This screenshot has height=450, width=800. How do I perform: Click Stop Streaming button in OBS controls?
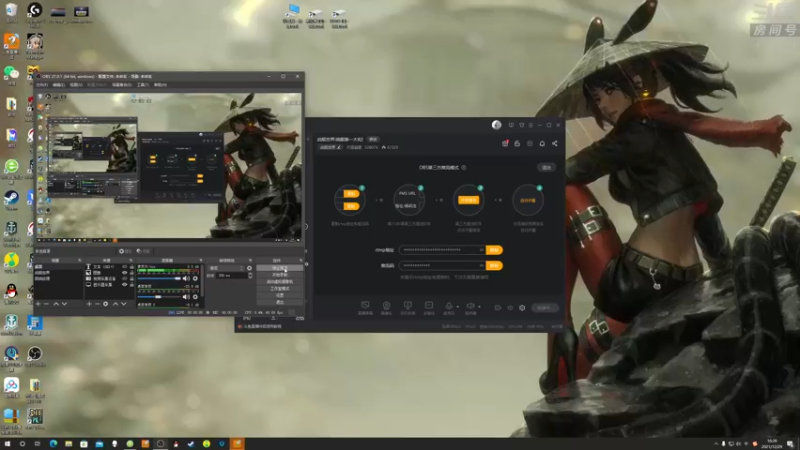(x=280, y=268)
